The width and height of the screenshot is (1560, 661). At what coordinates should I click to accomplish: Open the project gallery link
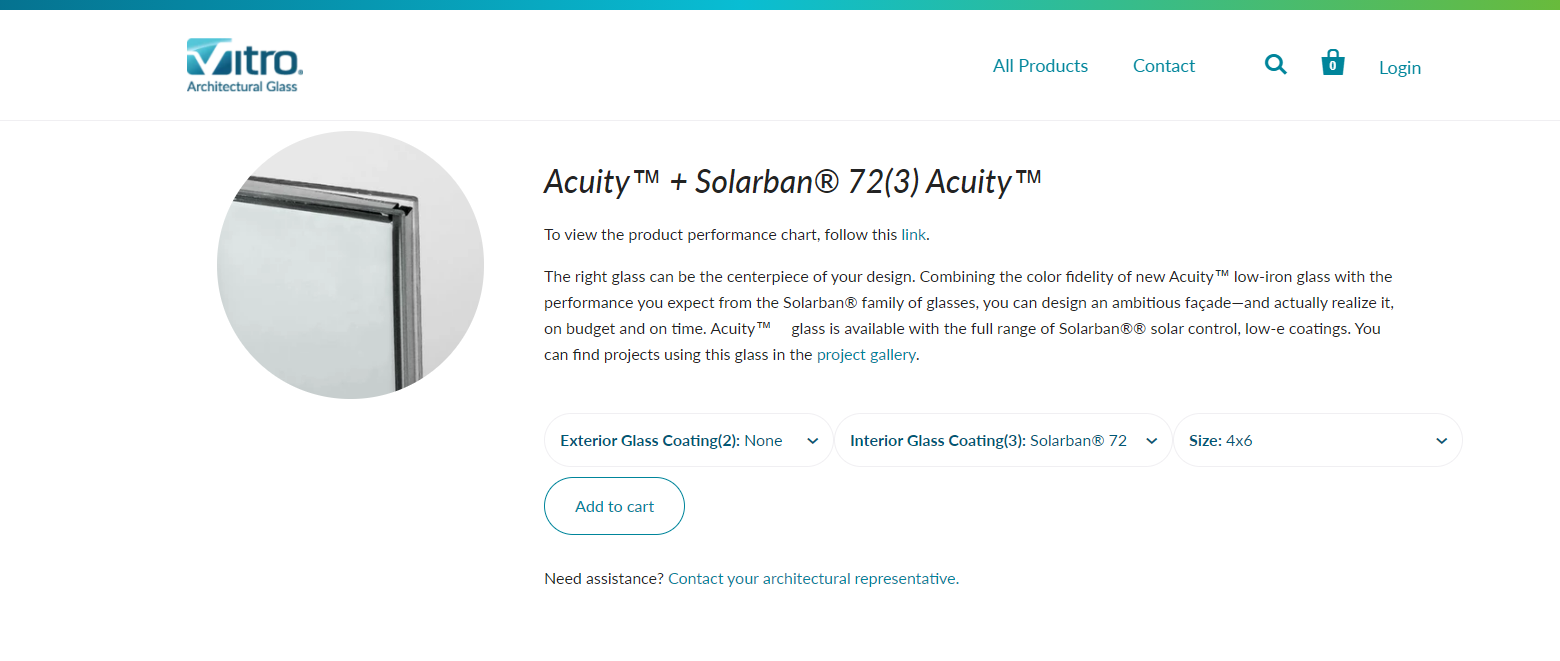(x=865, y=354)
